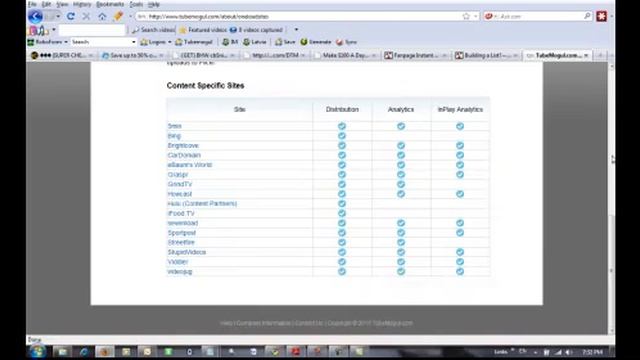Open the File menu
This screenshot has width=640, height=360.
point(32,4)
